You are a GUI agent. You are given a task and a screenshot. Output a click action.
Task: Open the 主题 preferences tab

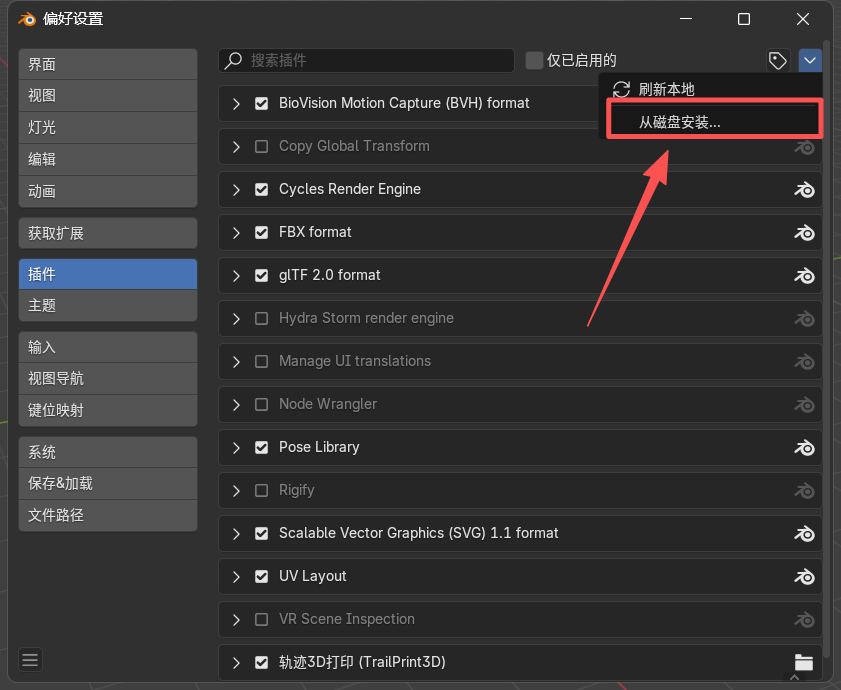click(108, 306)
